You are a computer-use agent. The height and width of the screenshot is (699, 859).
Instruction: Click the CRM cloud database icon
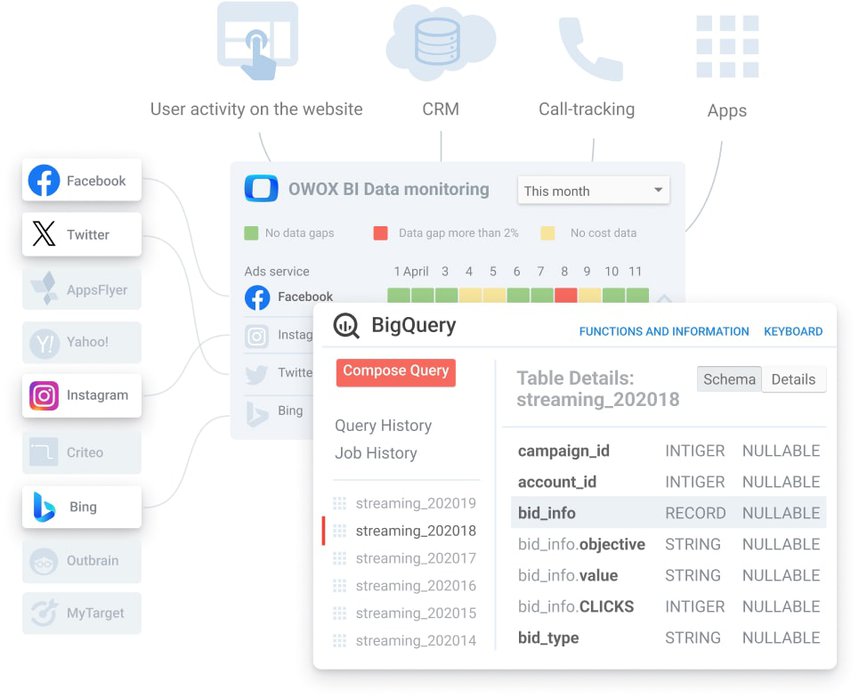[x=440, y=43]
